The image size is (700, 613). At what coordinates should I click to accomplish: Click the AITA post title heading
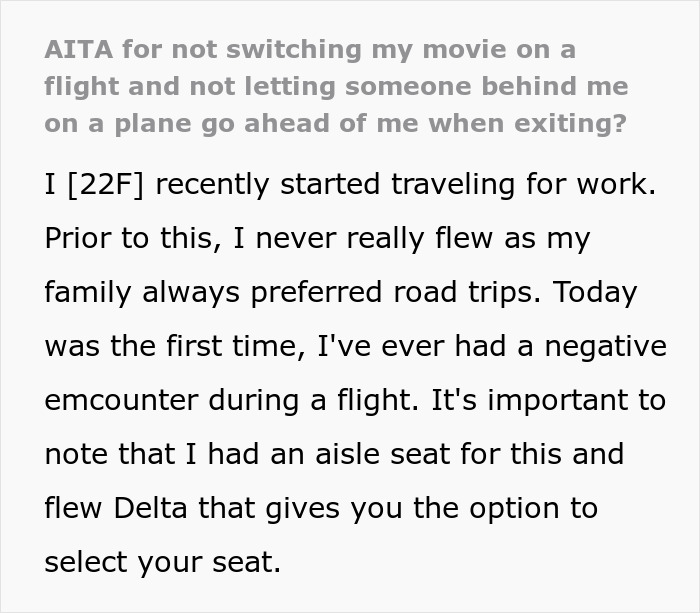pyautogui.click(x=336, y=86)
